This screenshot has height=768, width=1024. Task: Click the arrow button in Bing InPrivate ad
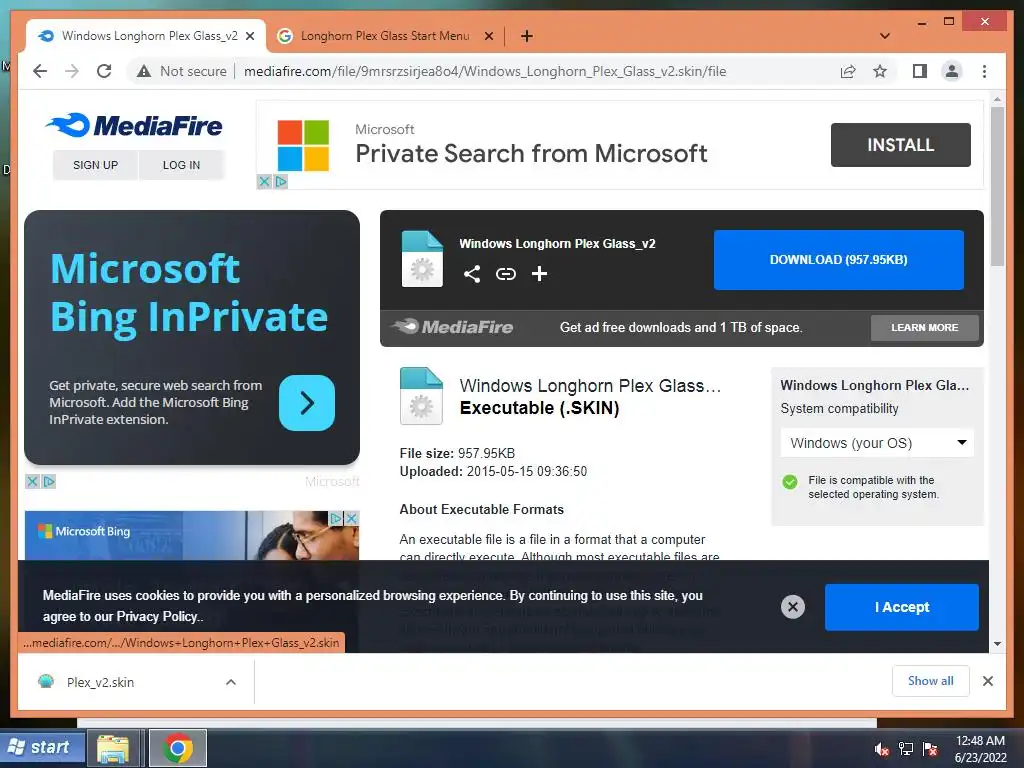coord(307,403)
